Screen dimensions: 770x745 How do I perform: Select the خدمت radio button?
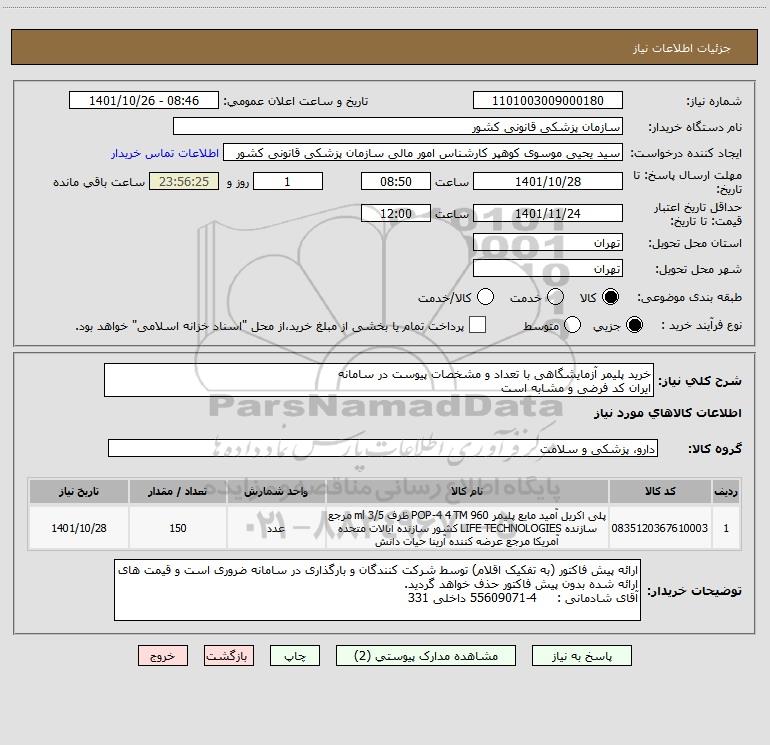click(x=555, y=297)
